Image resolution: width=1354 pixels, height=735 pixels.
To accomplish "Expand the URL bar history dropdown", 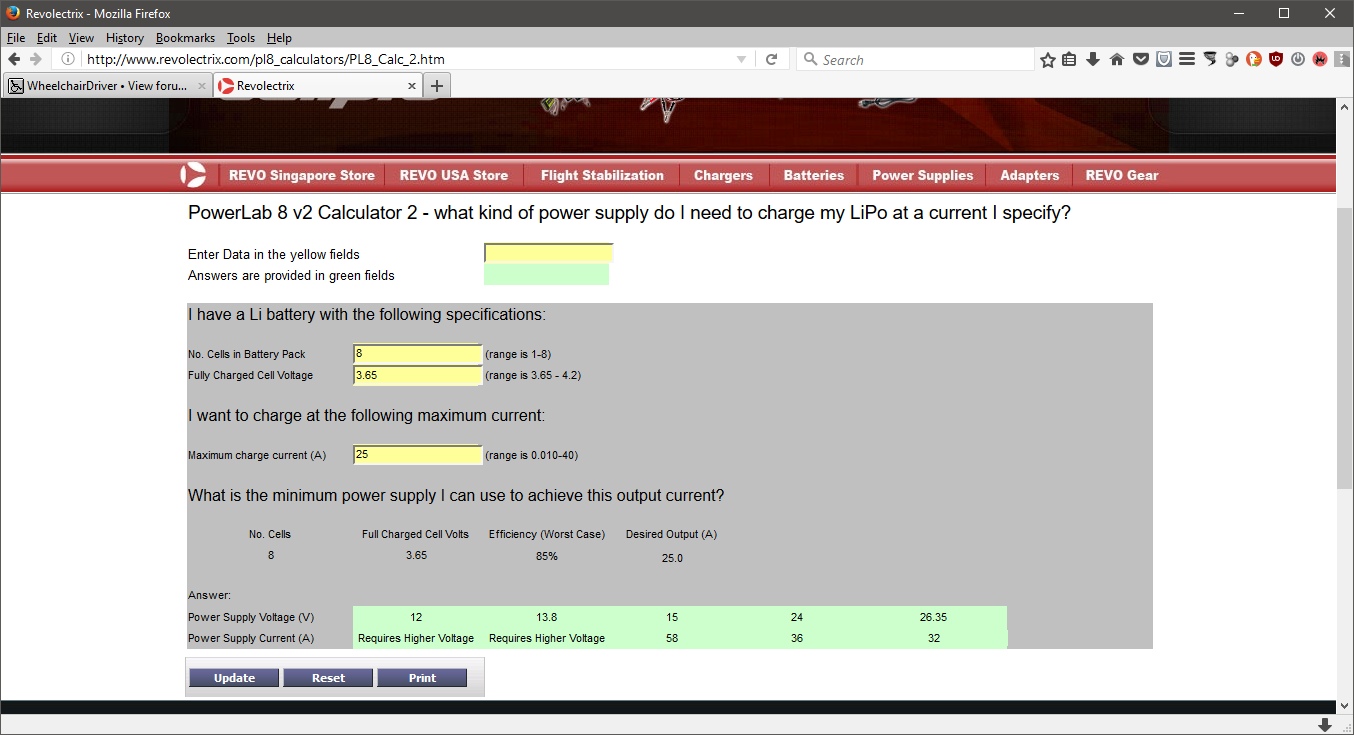I will 741,60.
